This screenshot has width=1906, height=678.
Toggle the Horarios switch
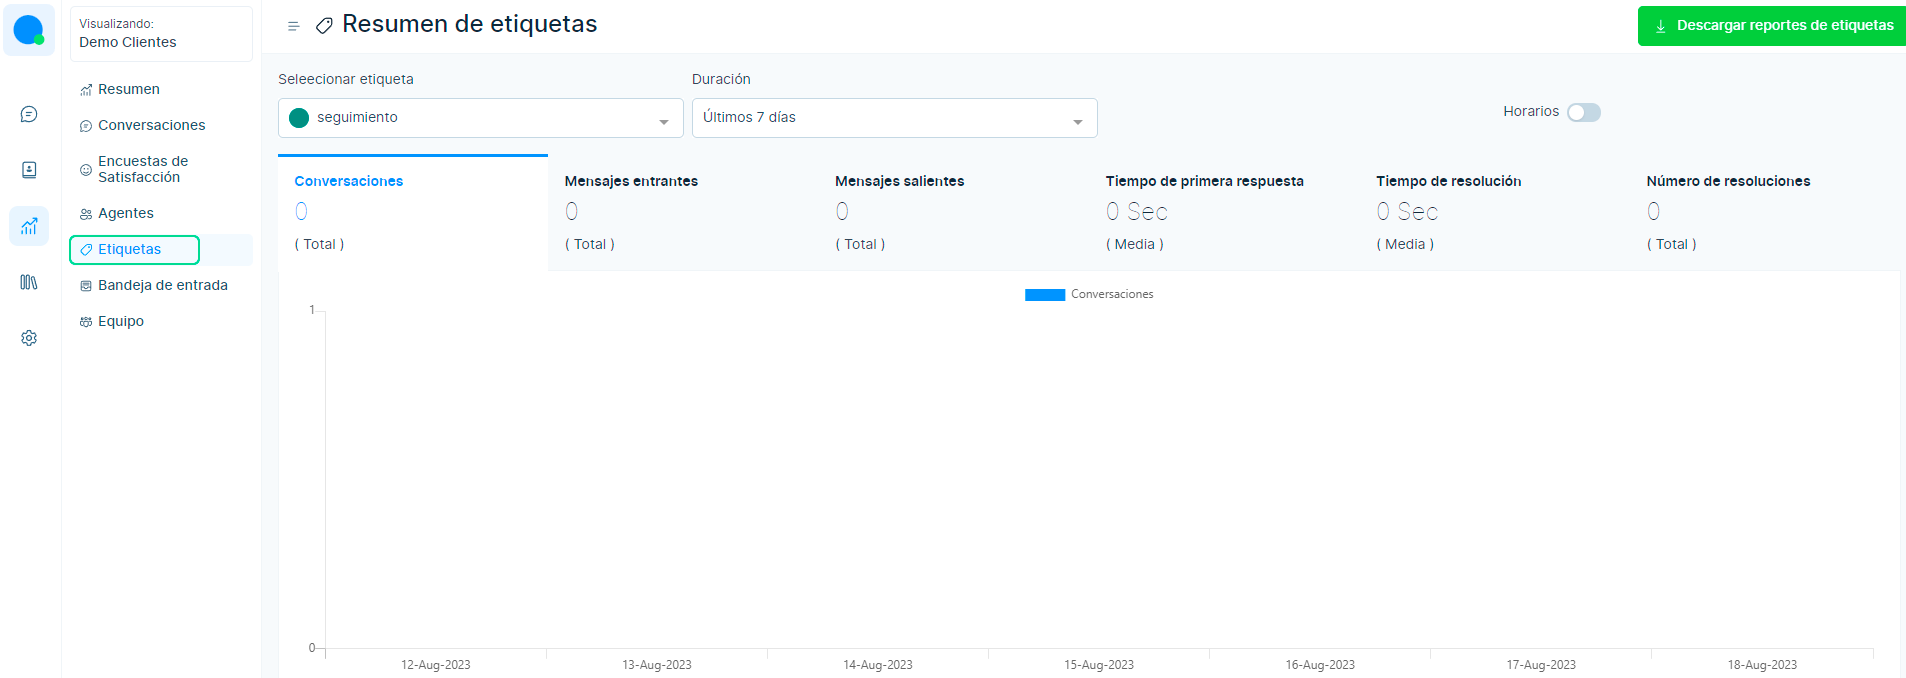[1583, 112]
